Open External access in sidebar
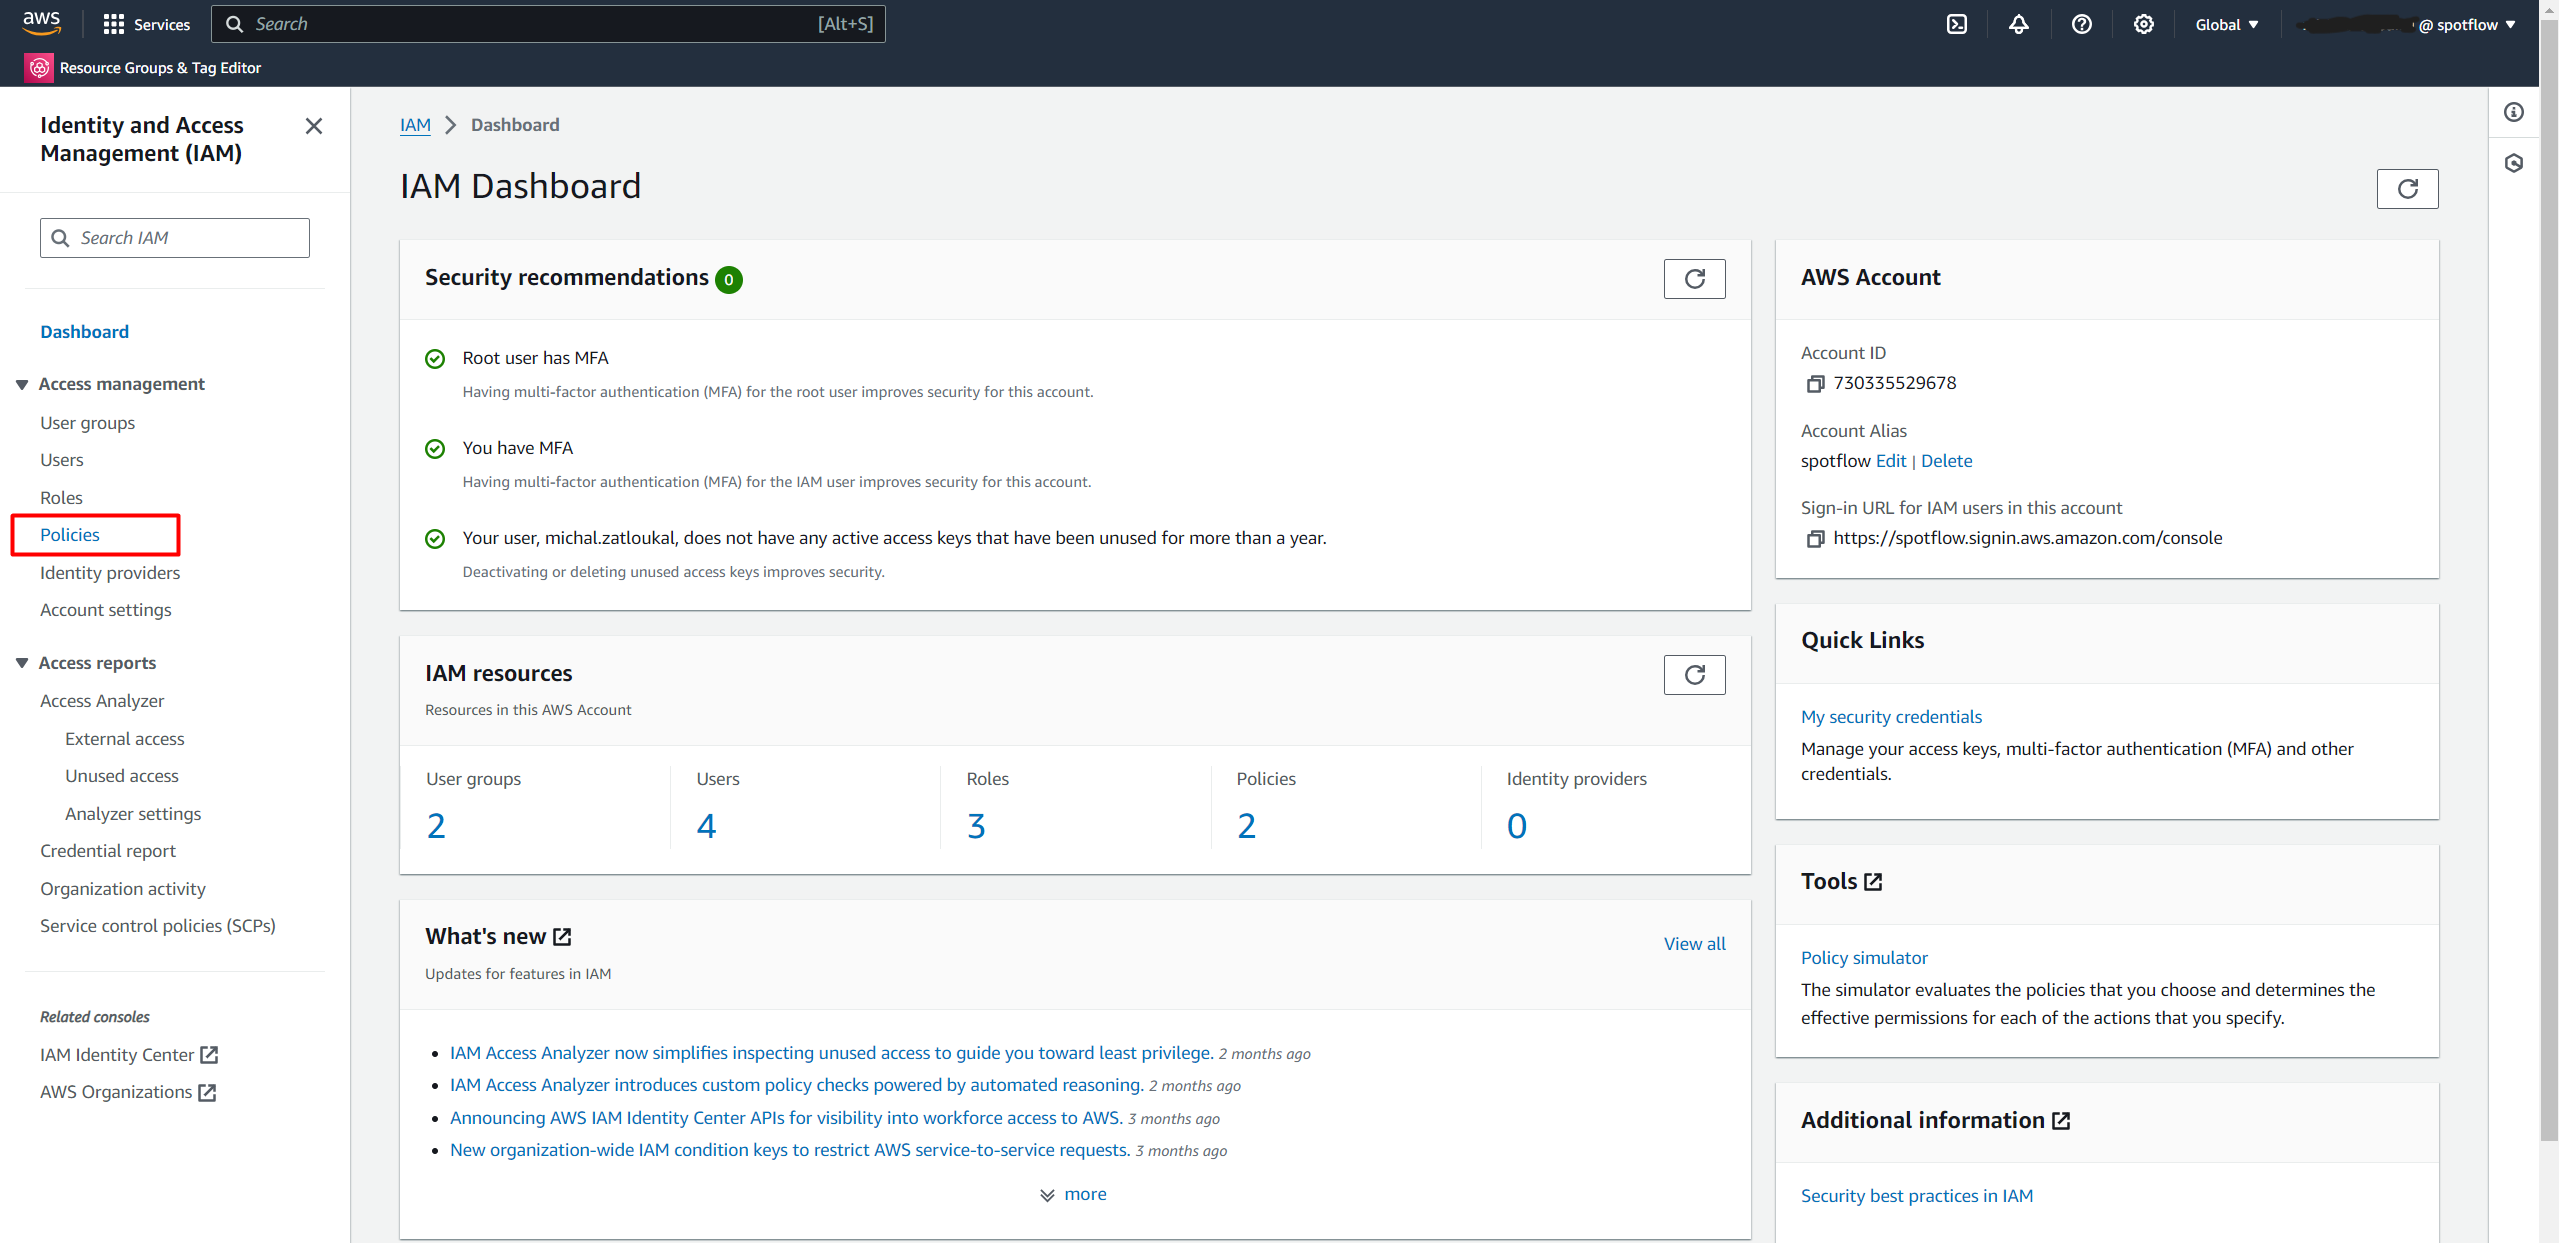Screen dimensions: 2559x1243 pos(125,739)
